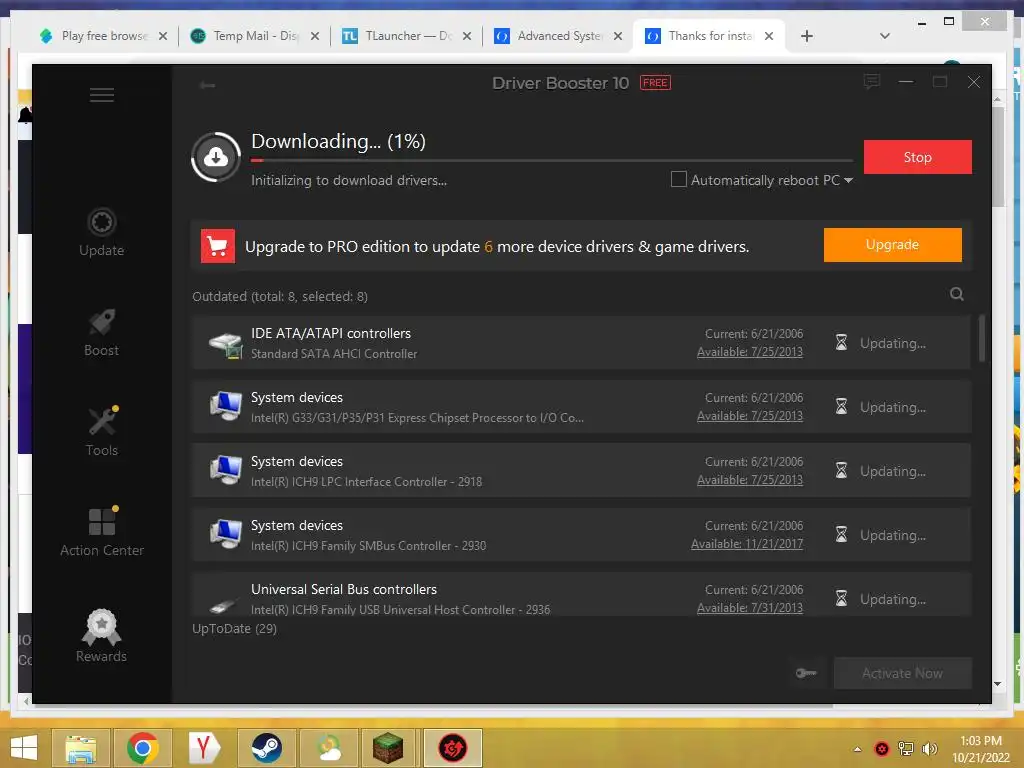Click browser vertical scrollbar down arrow
This screenshot has height=768, width=1024.
click(997, 684)
